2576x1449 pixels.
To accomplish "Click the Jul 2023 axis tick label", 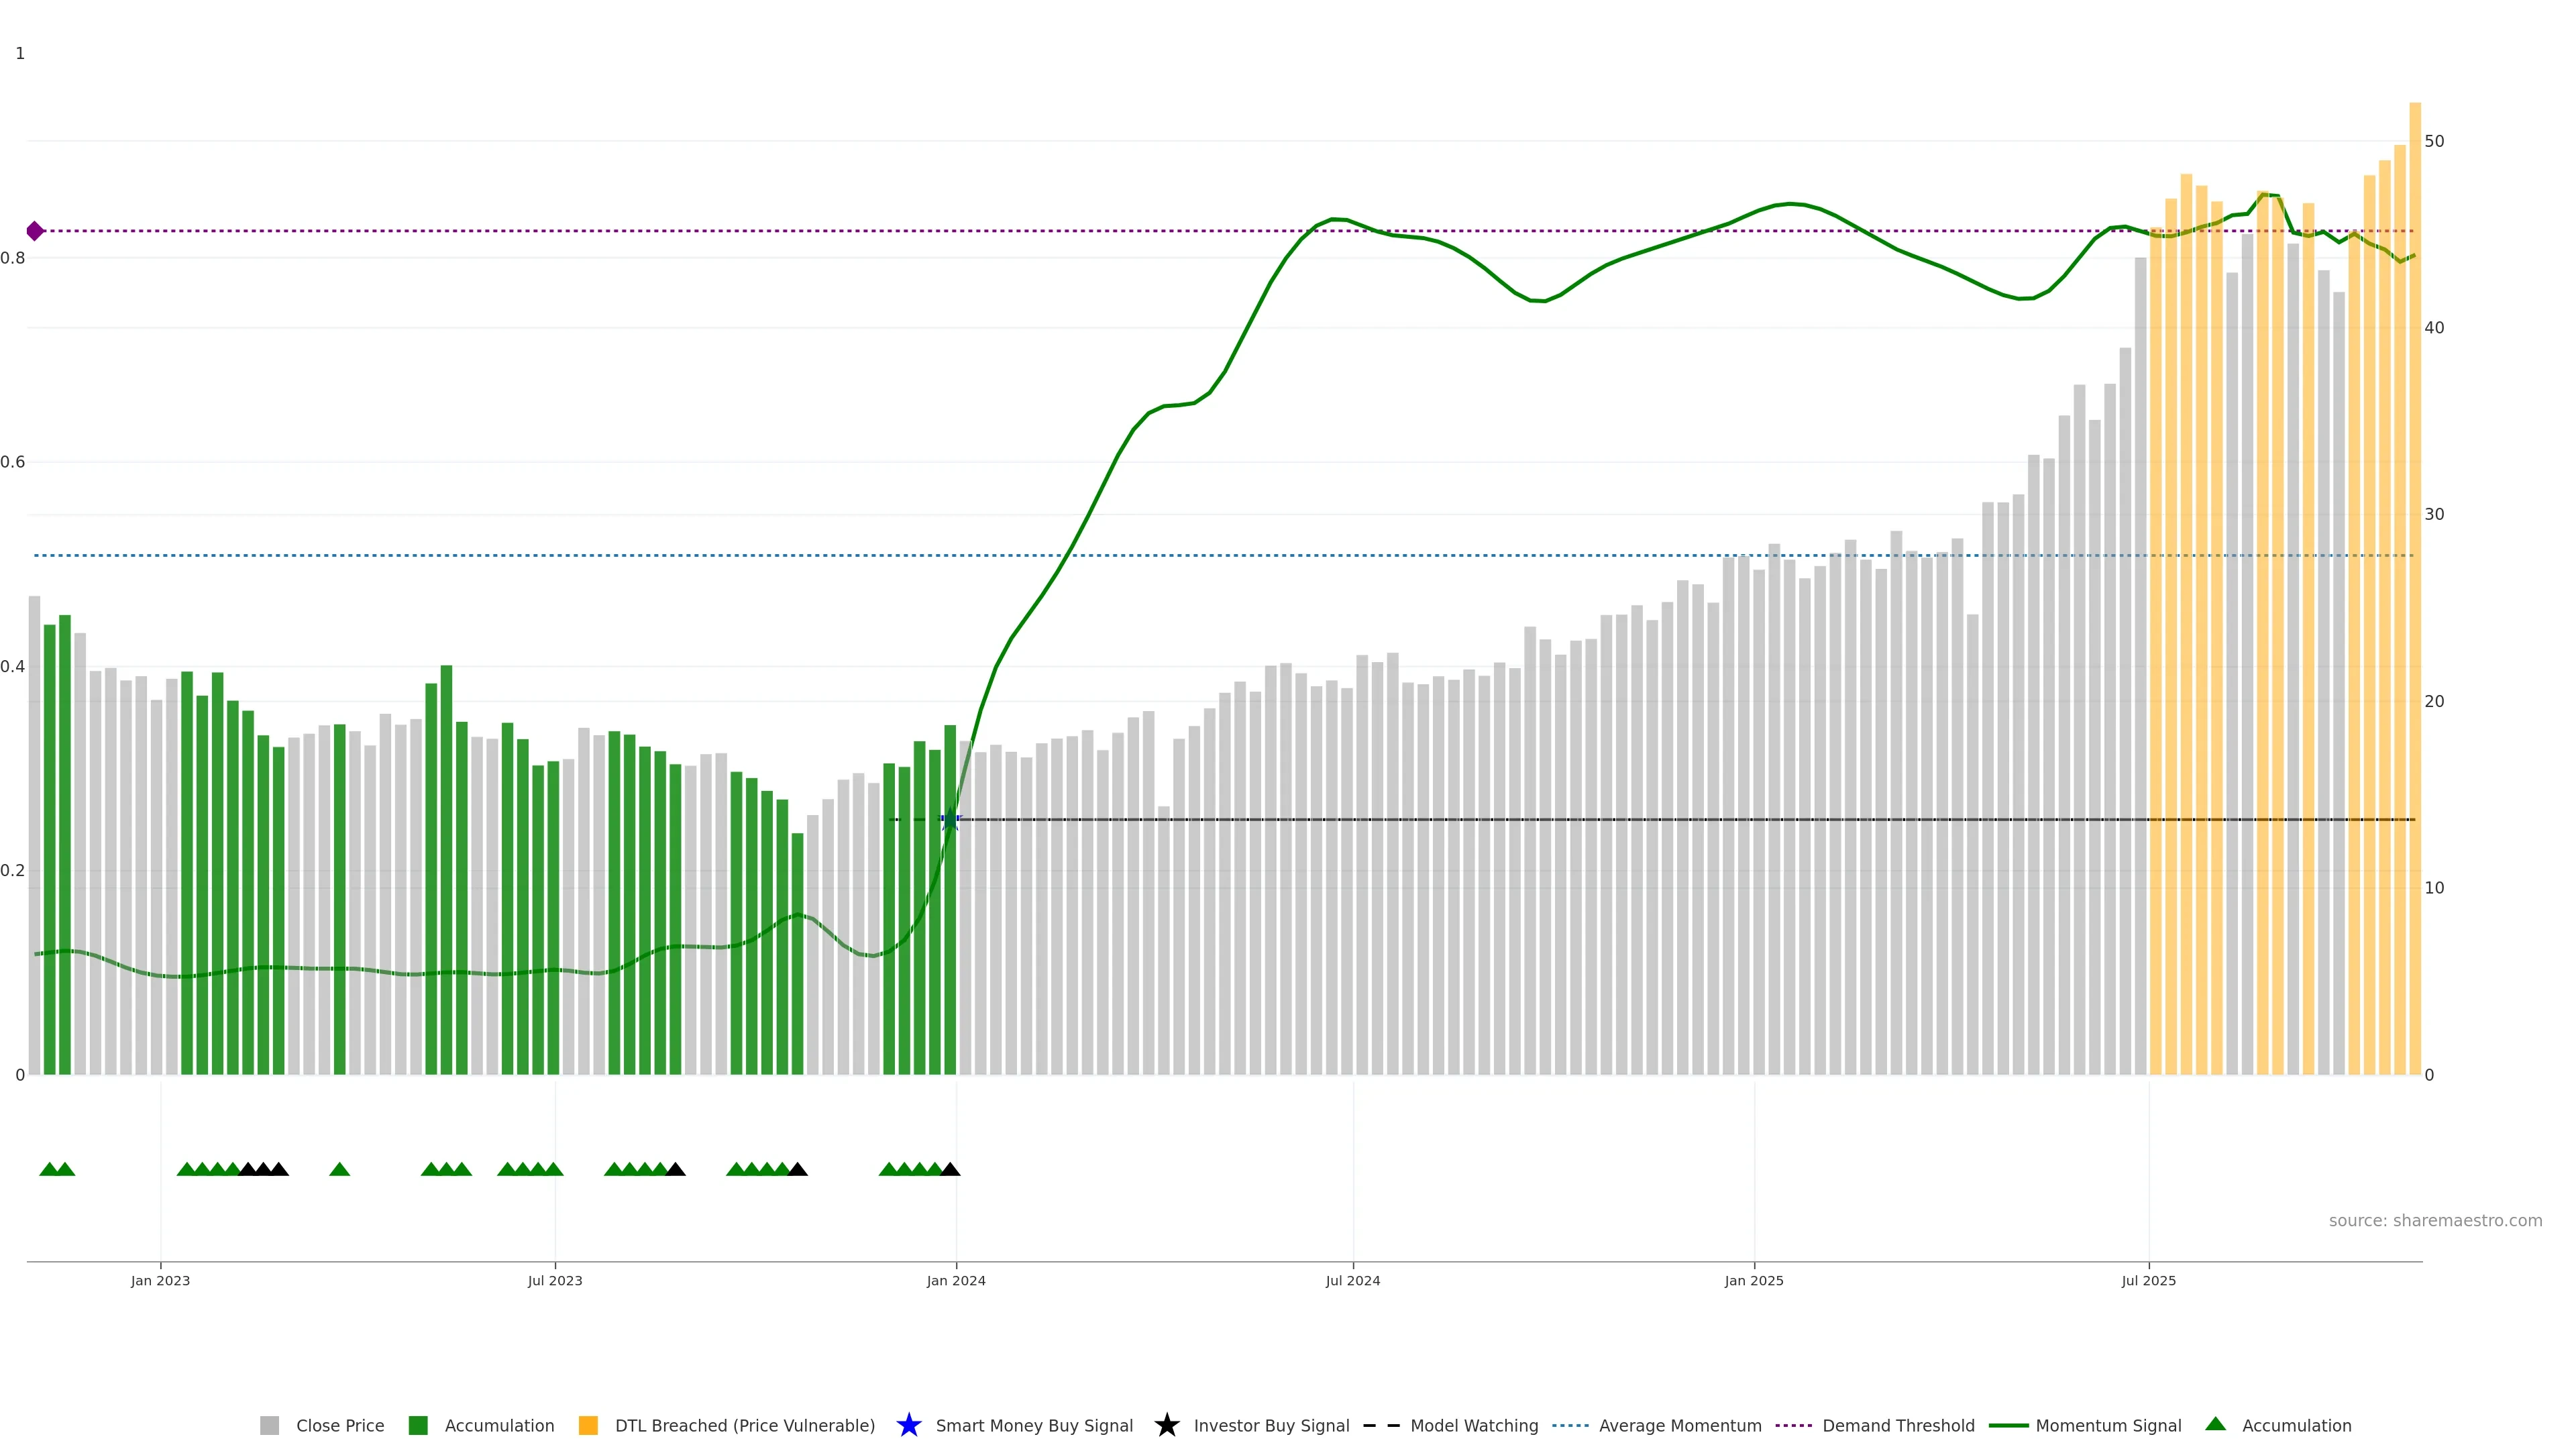I will 555,1280.
